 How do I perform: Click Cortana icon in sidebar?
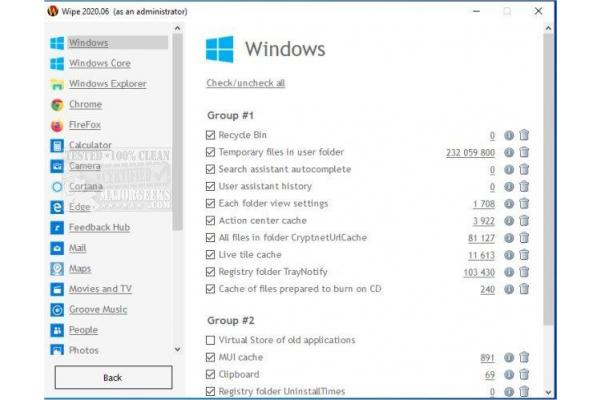(x=57, y=187)
